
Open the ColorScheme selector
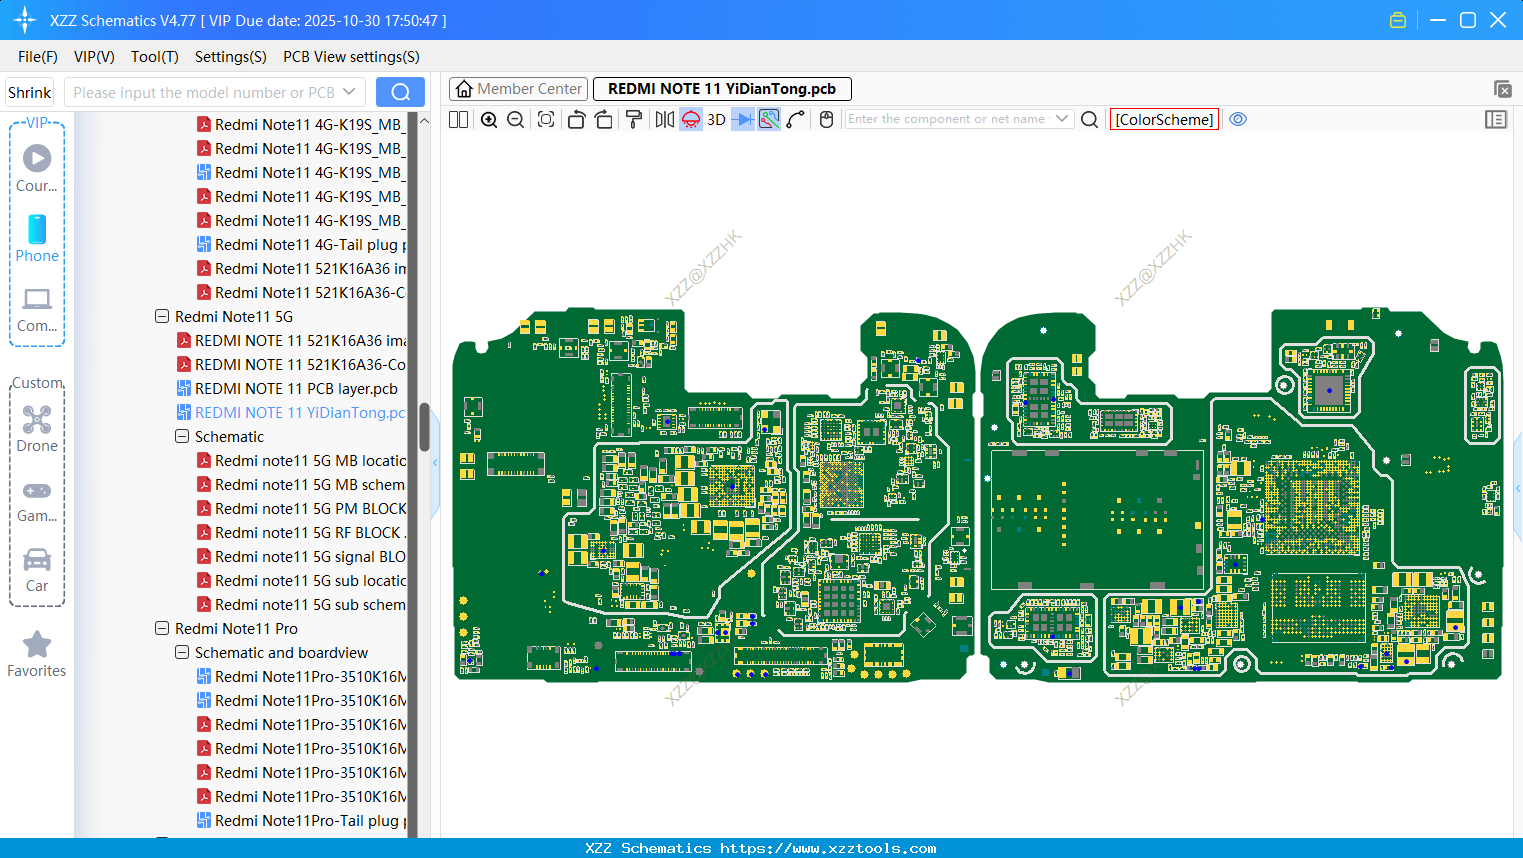(x=1164, y=119)
